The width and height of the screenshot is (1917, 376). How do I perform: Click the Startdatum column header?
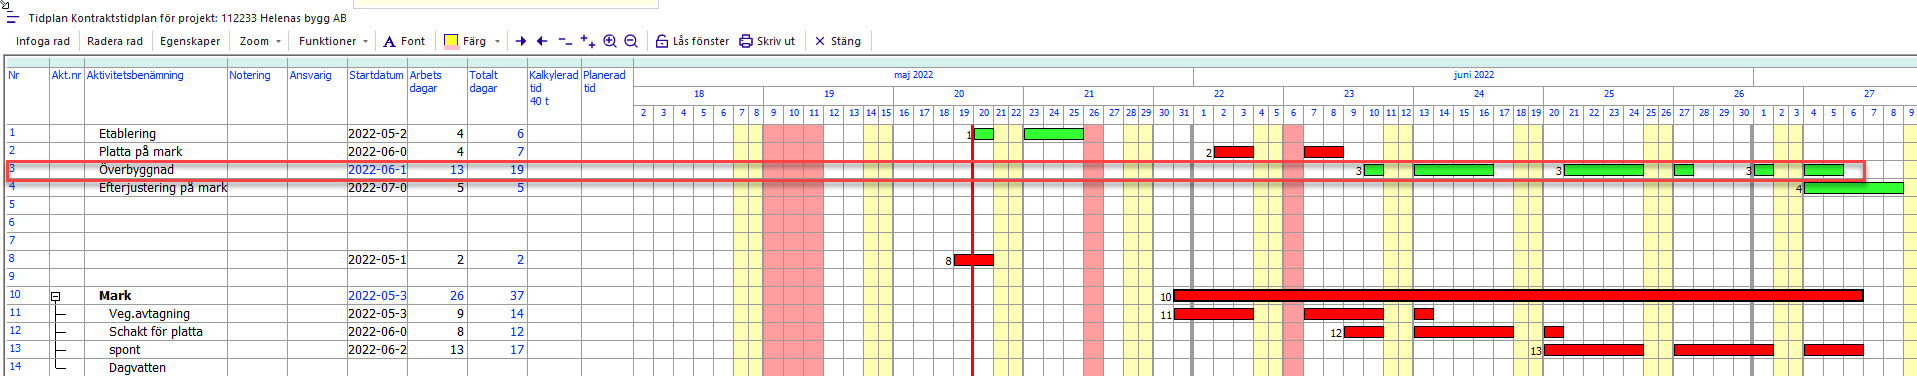pyautogui.click(x=377, y=75)
